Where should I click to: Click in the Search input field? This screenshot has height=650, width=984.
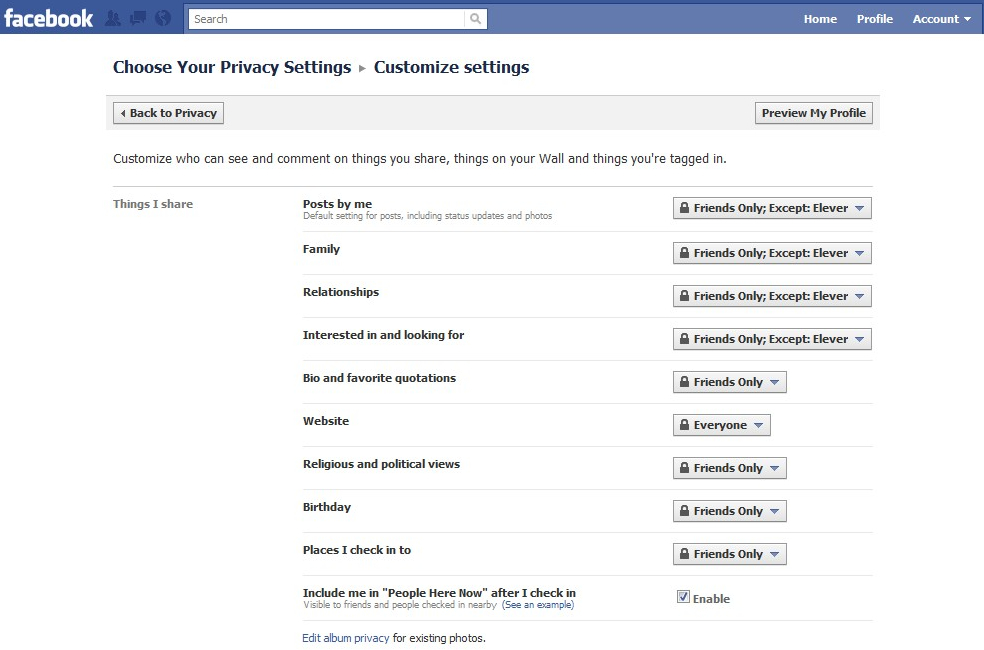325,19
